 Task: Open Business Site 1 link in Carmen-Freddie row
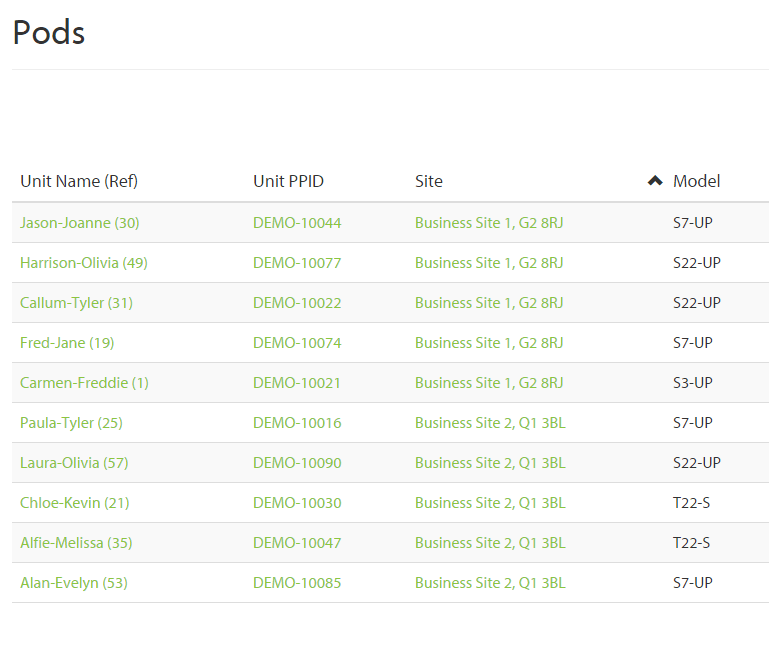click(489, 383)
